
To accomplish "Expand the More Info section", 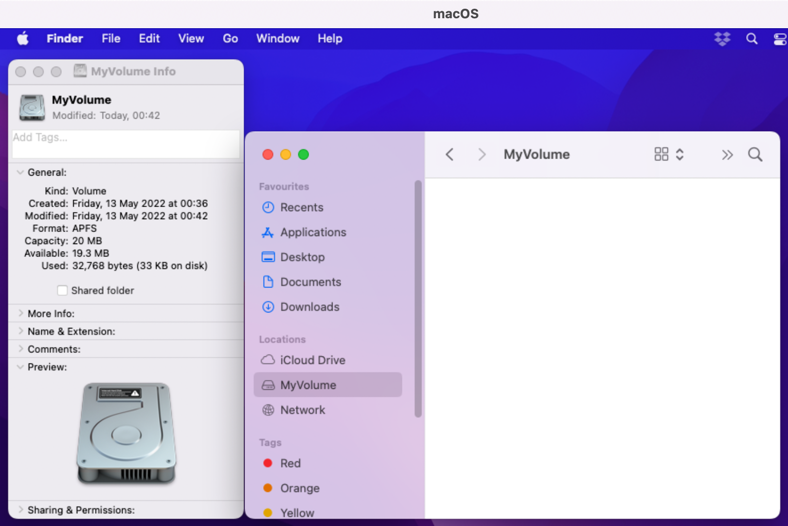I will tap(21, 314).
